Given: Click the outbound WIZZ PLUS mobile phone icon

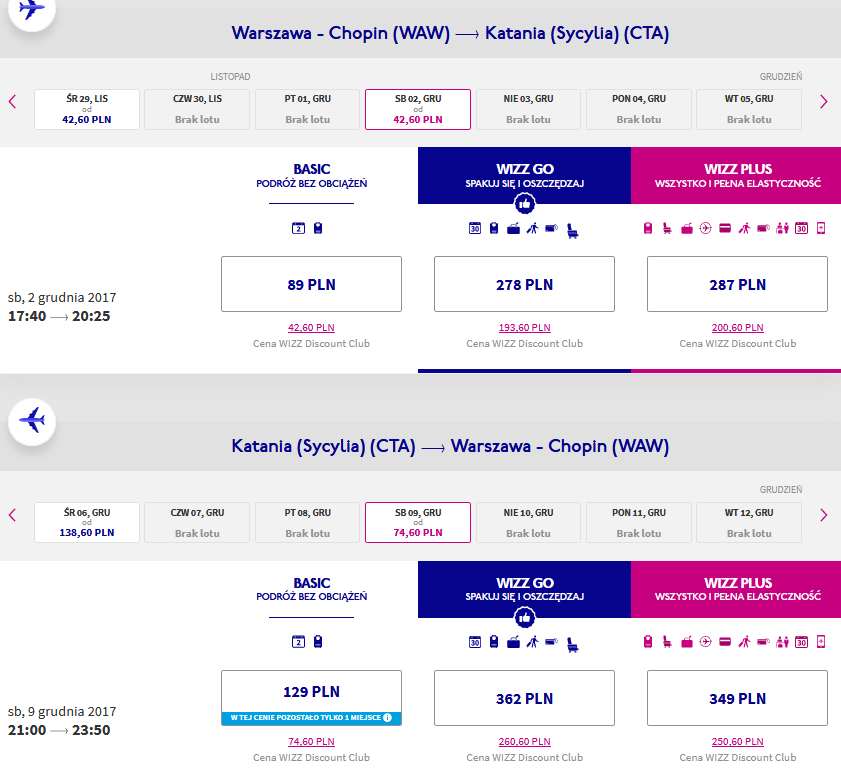Looking at the screenshot, I should coord(821,228).
